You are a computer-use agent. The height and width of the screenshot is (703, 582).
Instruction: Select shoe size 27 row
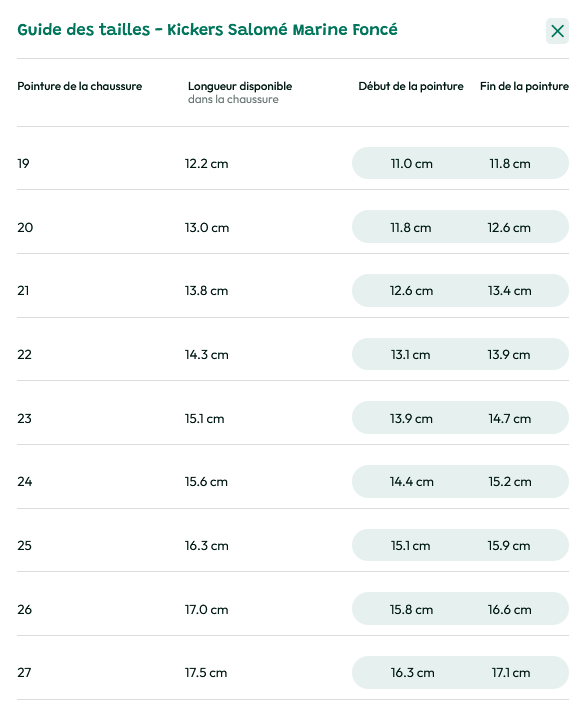tap(293, 673)
